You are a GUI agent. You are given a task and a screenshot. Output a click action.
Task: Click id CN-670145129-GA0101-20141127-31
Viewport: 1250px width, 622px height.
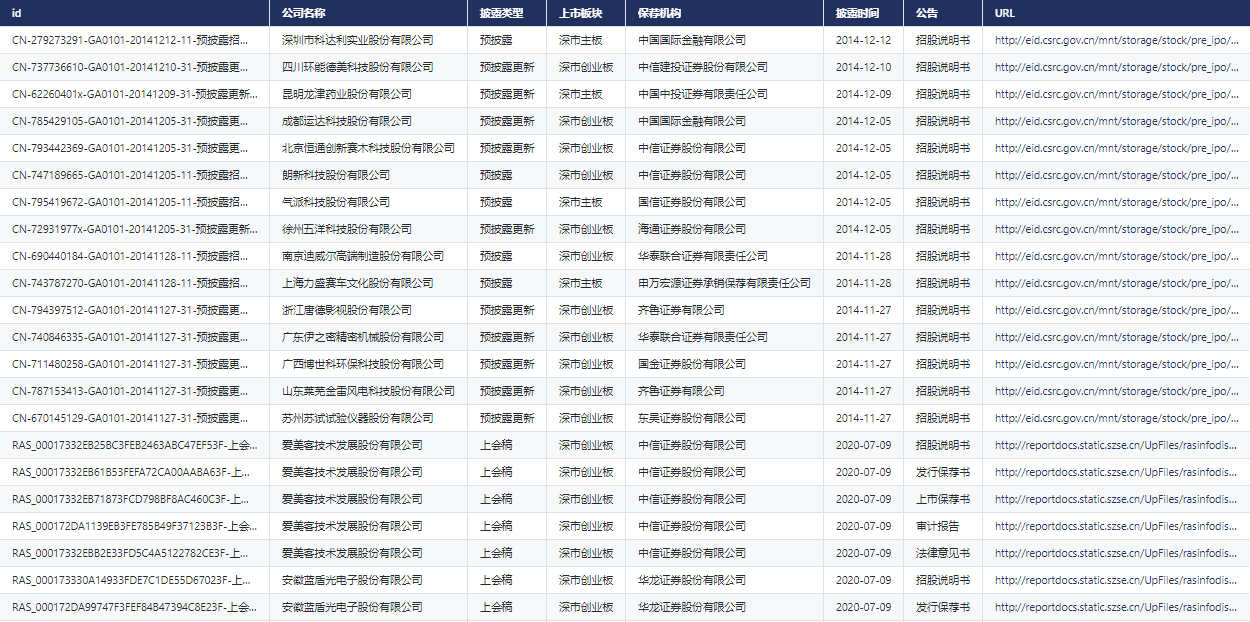tap(130, 418)
